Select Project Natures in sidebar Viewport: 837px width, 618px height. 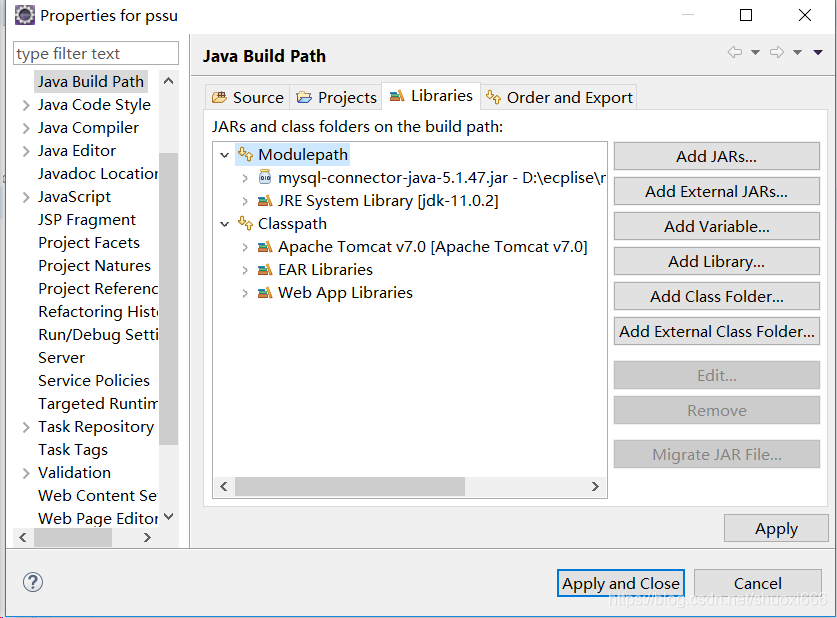click(x=94, y=266)
